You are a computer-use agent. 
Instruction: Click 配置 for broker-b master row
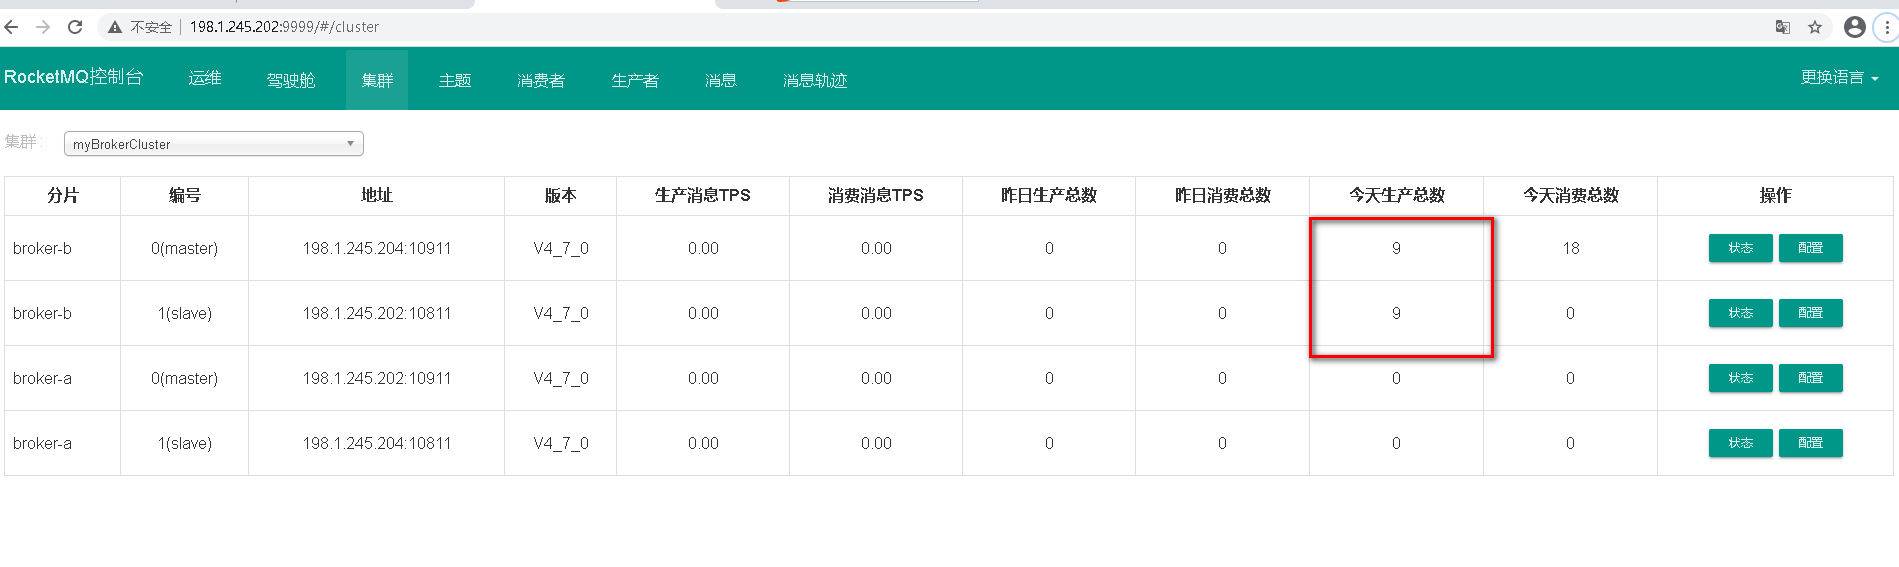[x=1810, y=248]
